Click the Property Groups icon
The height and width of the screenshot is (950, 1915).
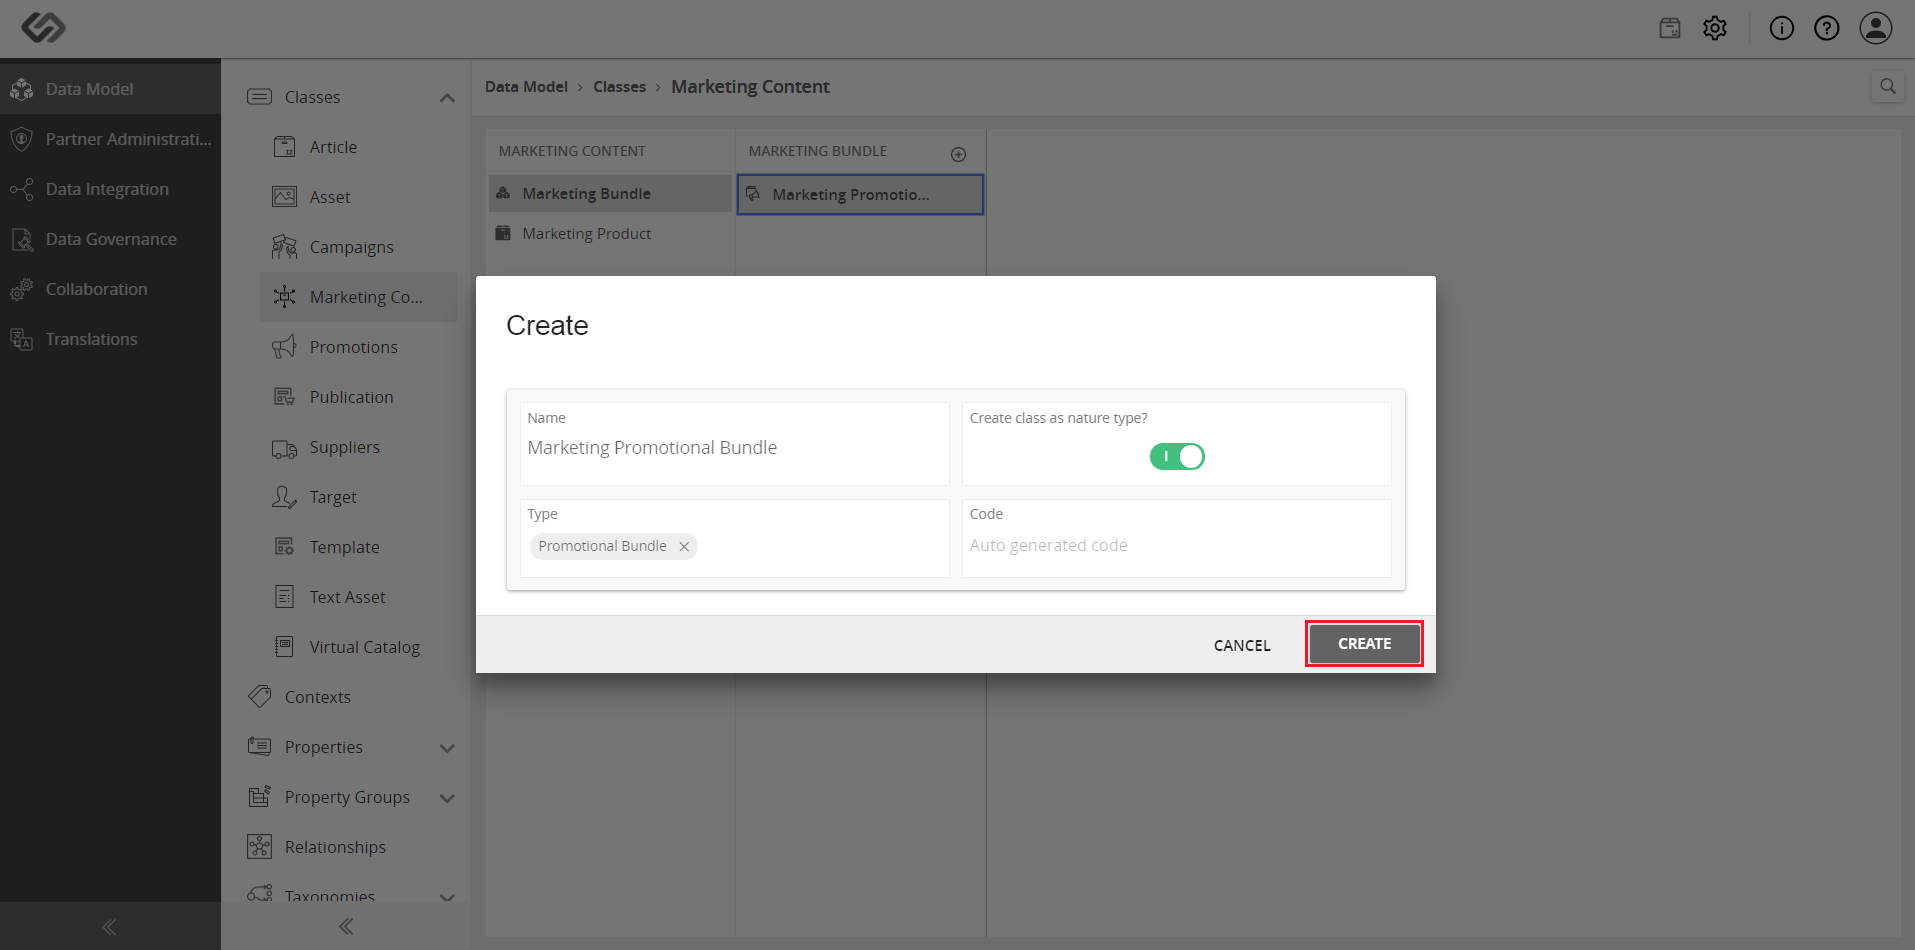click(x=260, y=797)
